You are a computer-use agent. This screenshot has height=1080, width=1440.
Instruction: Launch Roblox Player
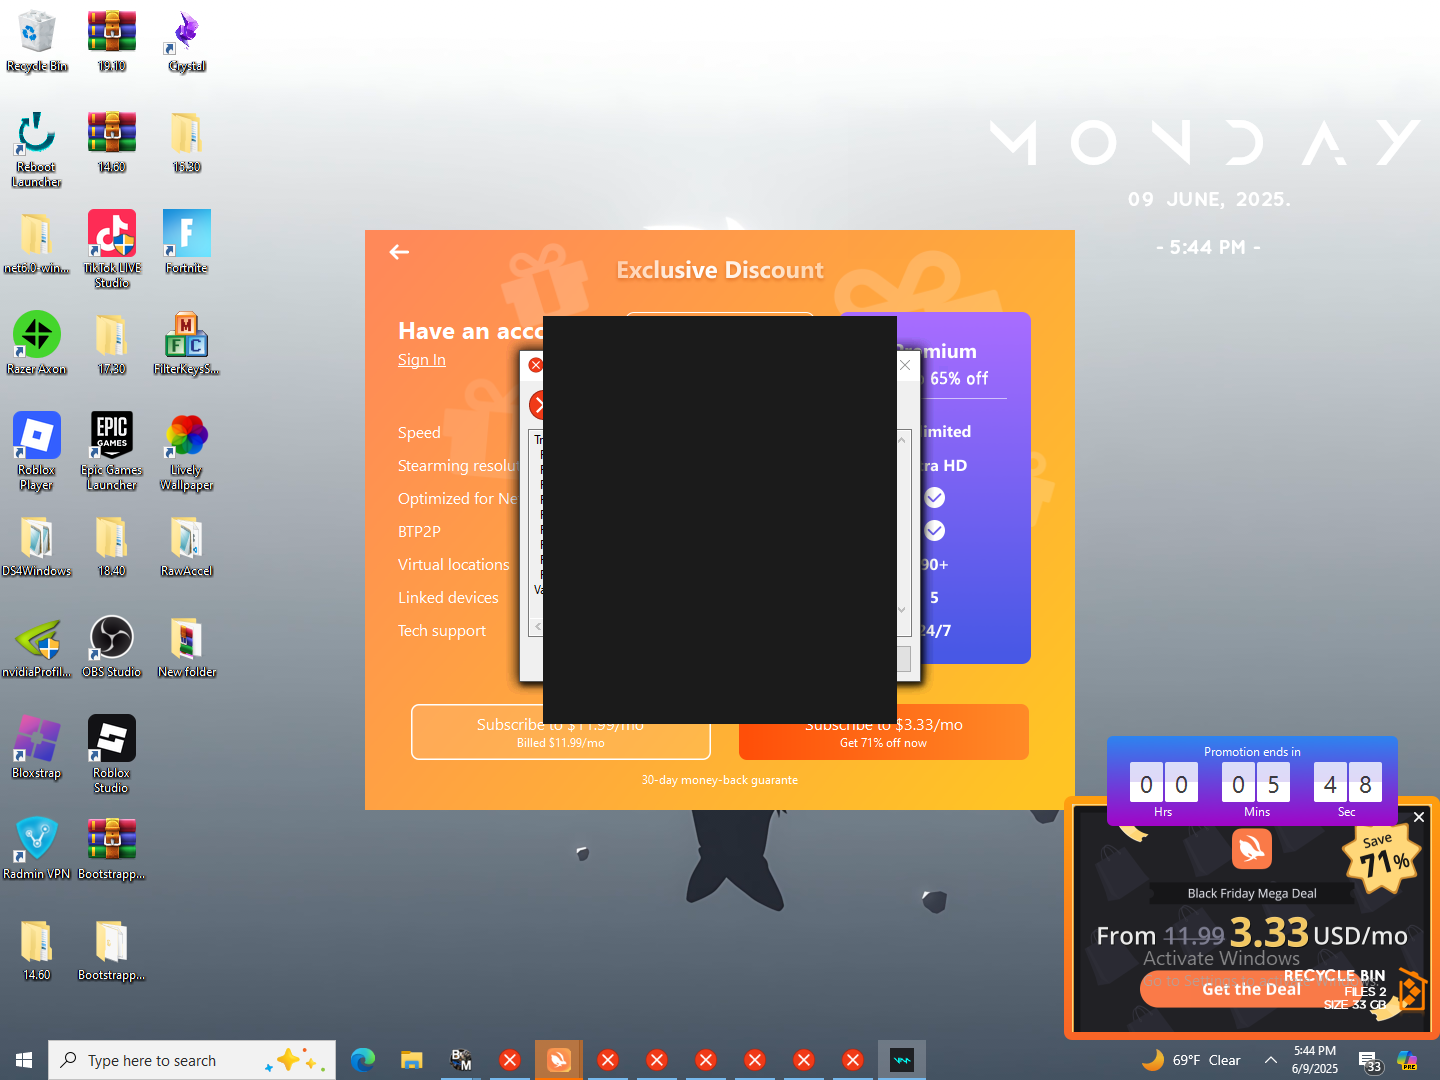point(37,452)
